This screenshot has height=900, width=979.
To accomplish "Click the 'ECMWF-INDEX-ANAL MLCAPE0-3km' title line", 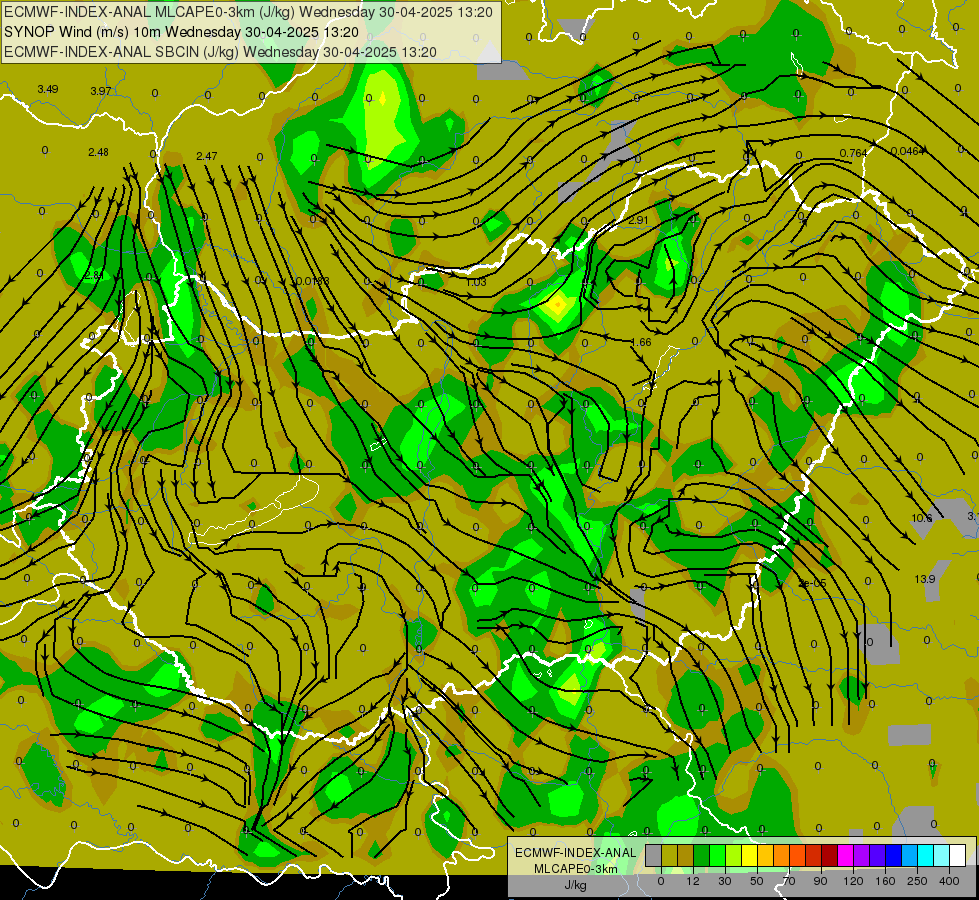I will [x=248, y=12].
